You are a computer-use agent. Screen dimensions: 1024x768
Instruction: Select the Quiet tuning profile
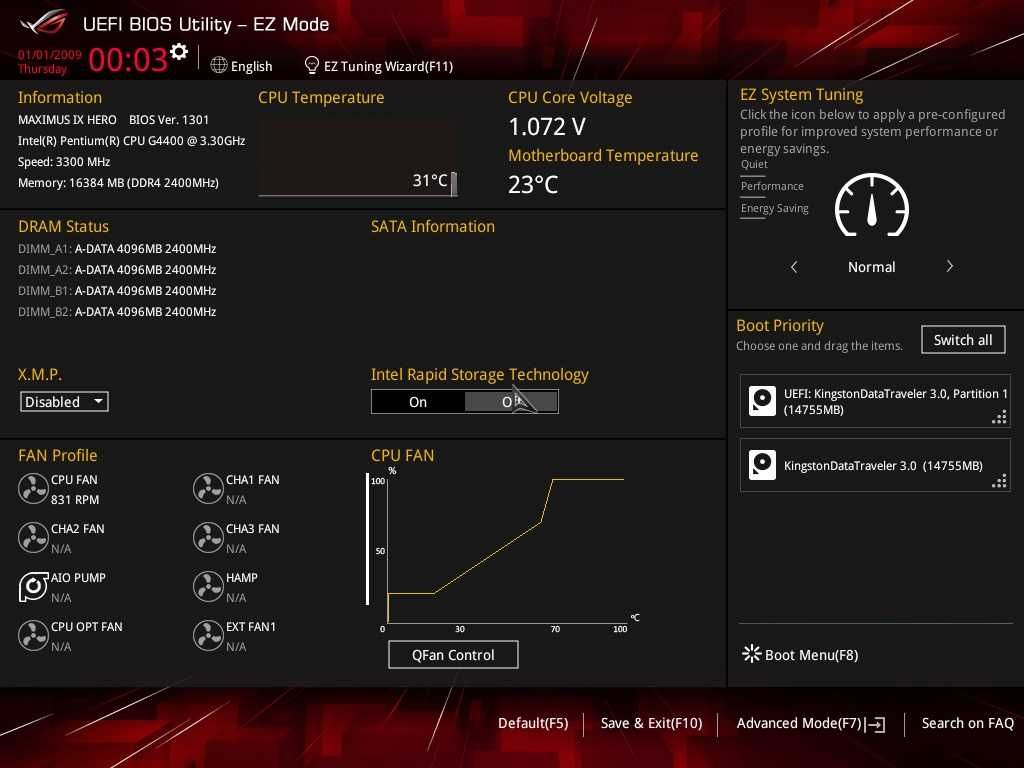point(754,165)
